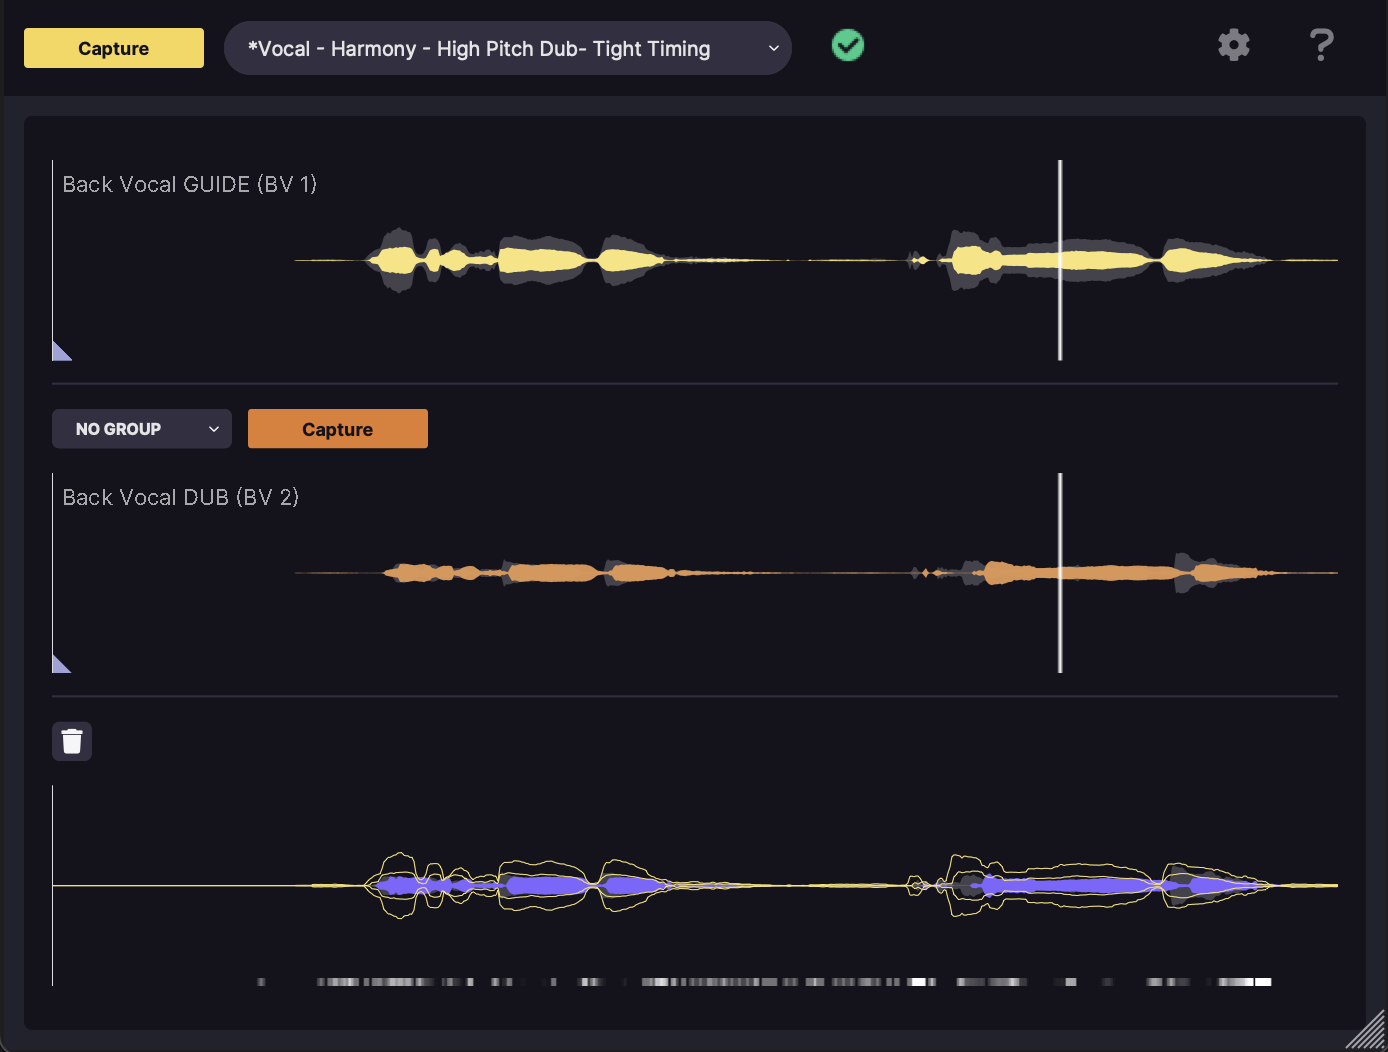Open the settings gear
The image size is (1388, 1052).
coord(1233,45)
